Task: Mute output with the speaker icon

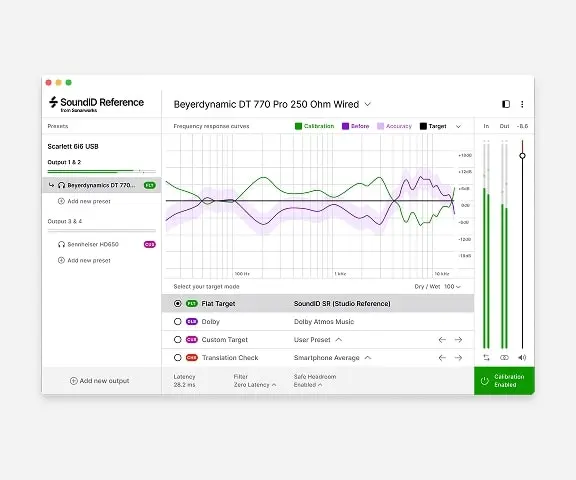Action: click(522, 357)
